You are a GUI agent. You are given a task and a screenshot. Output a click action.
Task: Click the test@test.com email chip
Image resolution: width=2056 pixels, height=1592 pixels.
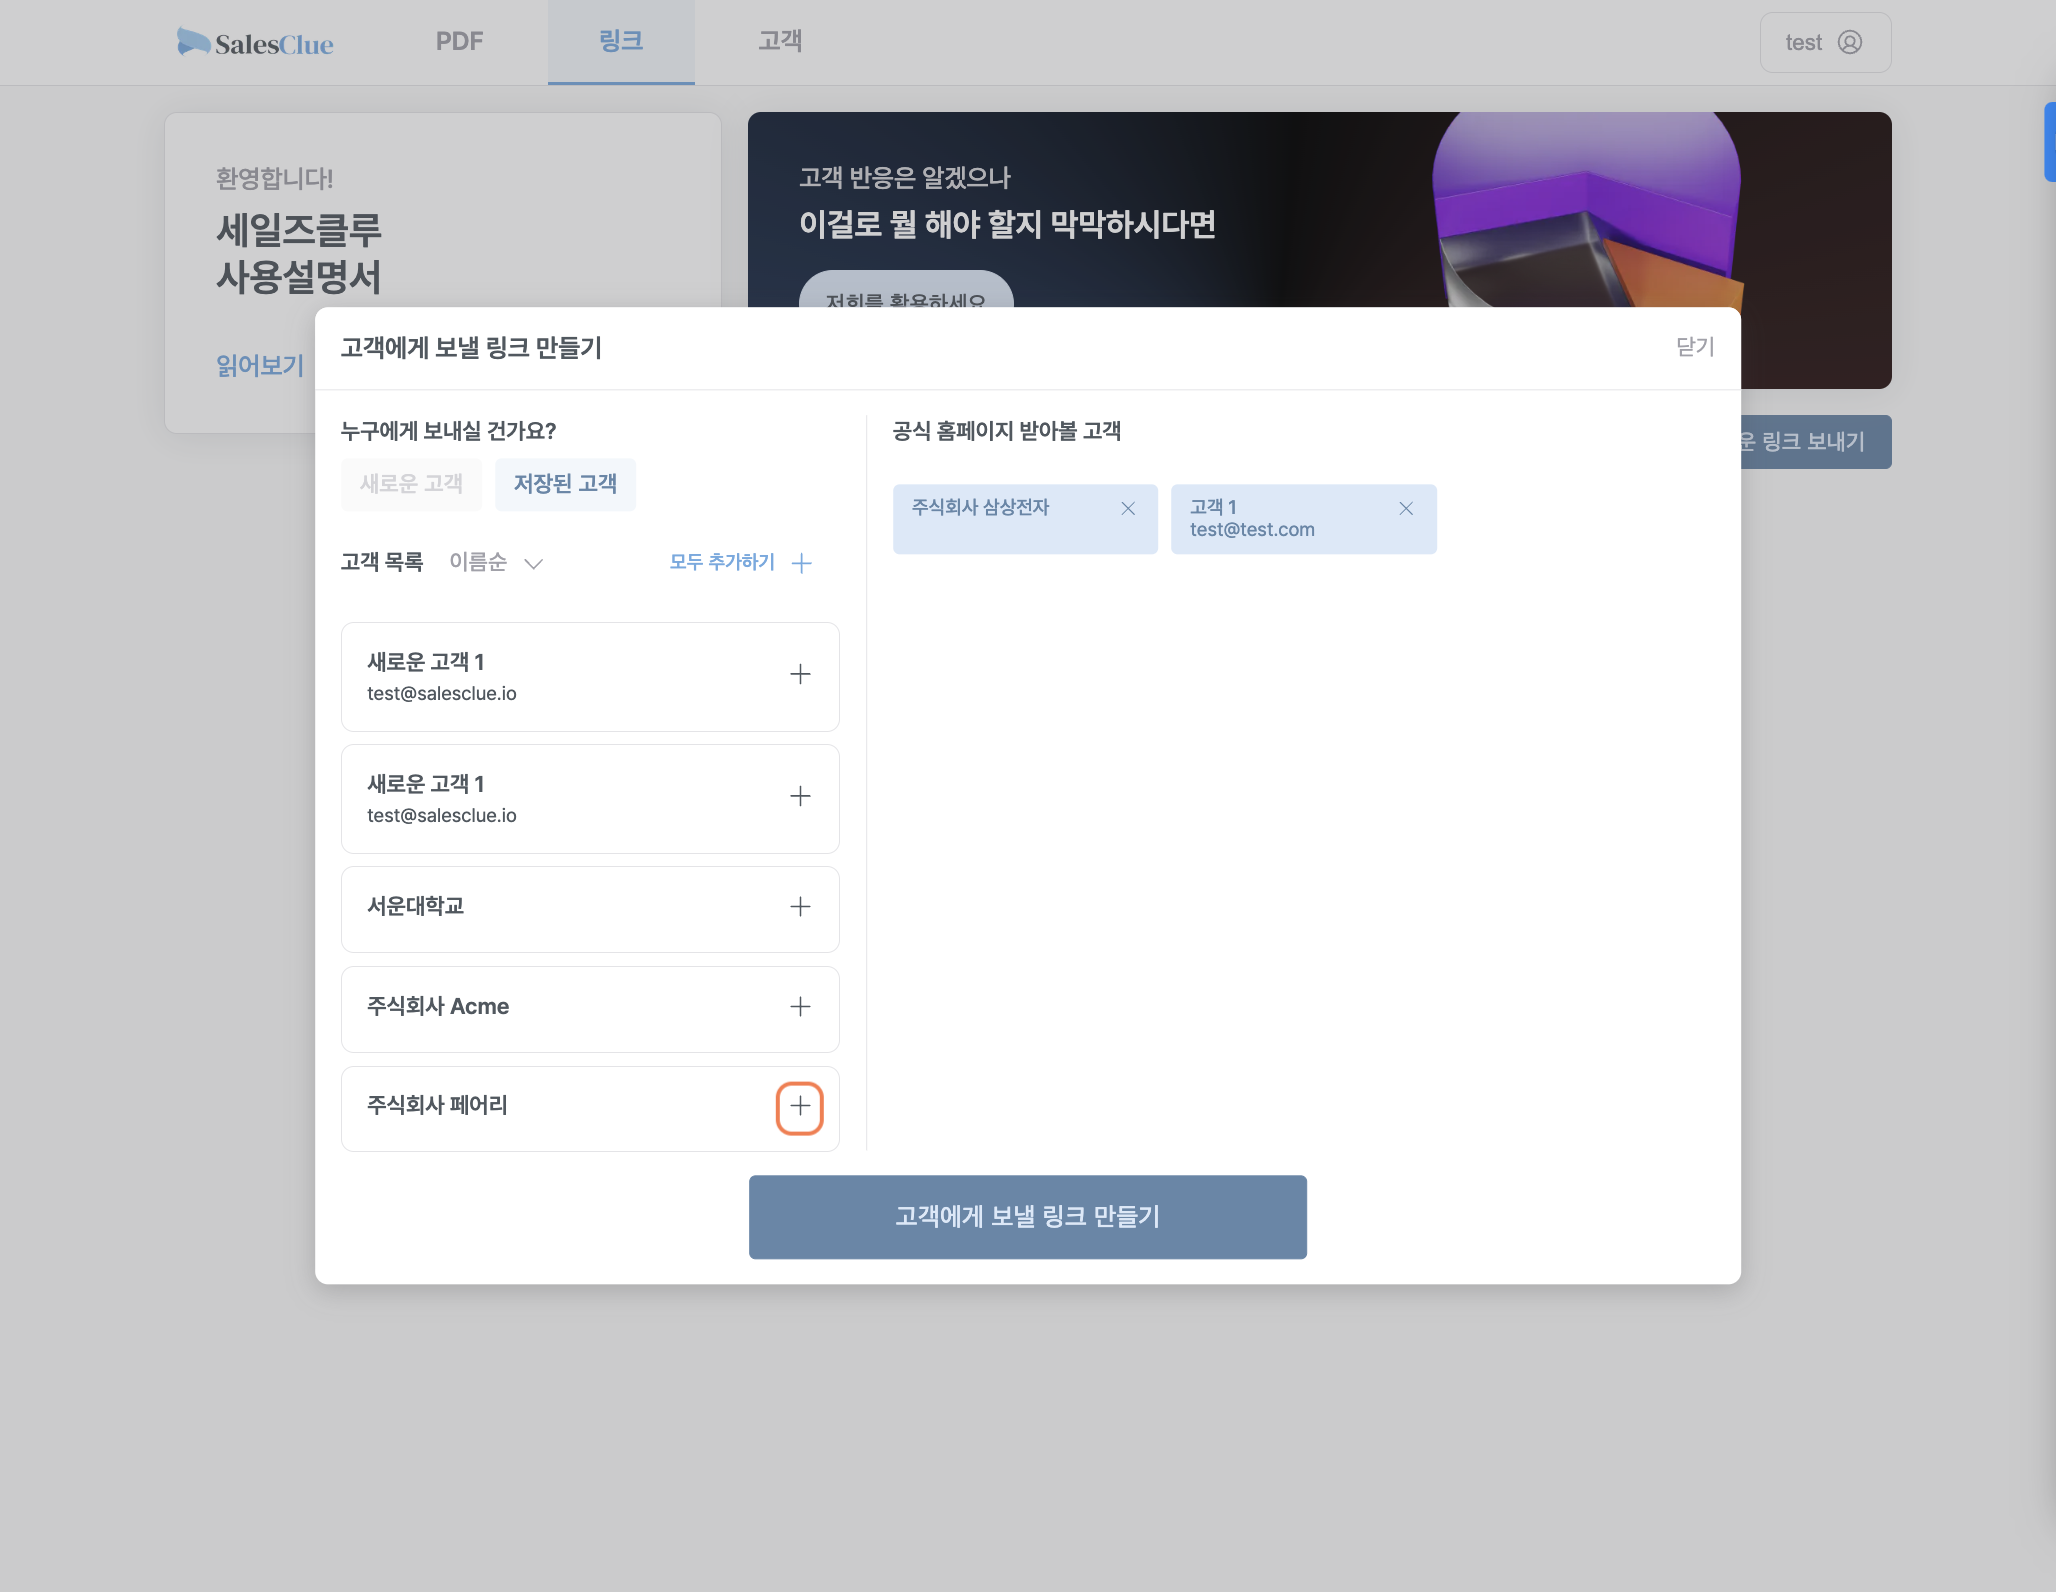pyautogui.click(x=1303, y=519)
